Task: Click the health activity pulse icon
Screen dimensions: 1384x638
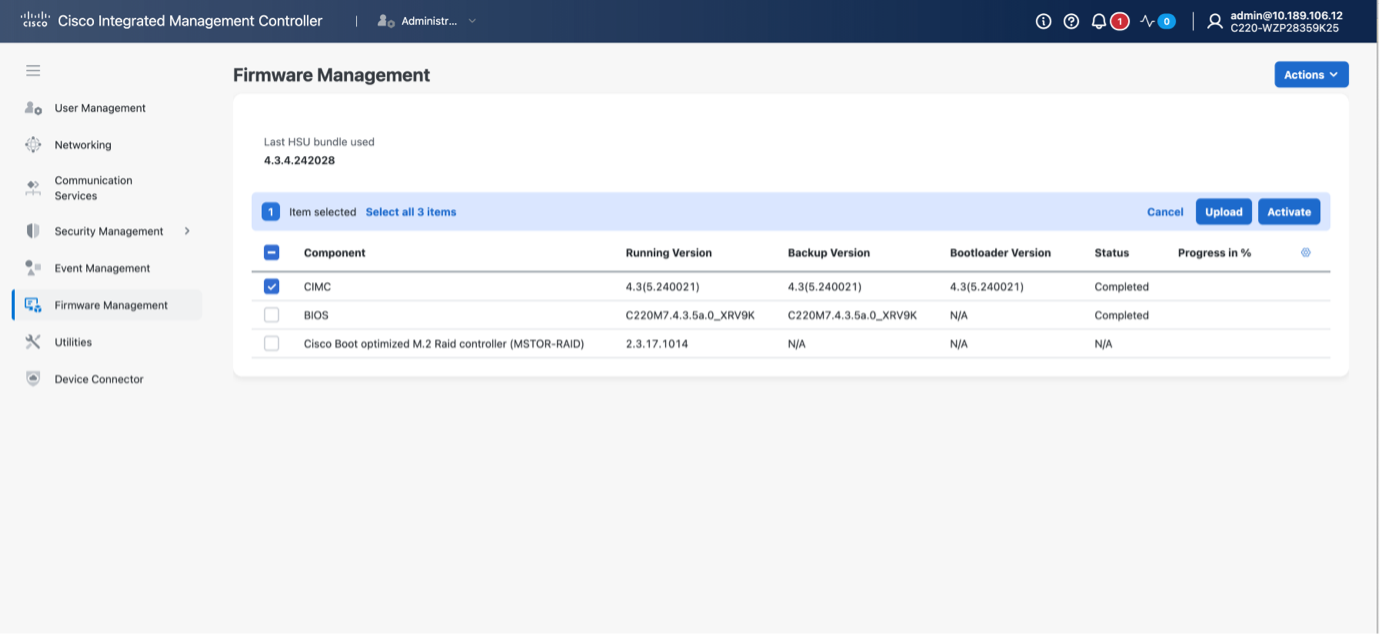Action: coord(1147,21)
